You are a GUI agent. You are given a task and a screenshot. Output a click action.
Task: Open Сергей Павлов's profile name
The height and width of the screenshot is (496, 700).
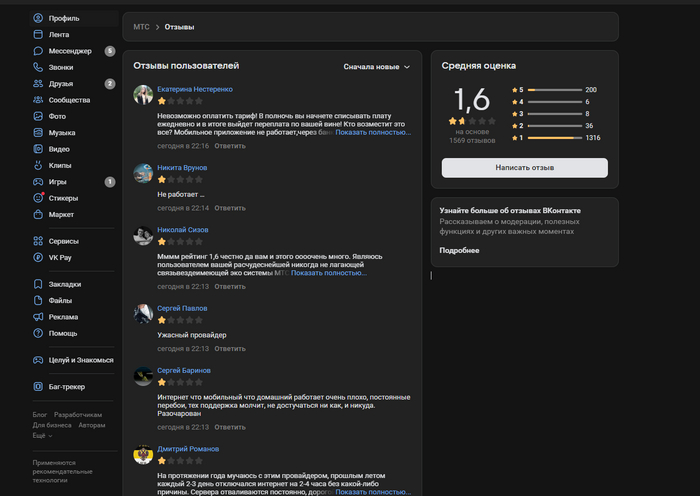tap(182, 308)
